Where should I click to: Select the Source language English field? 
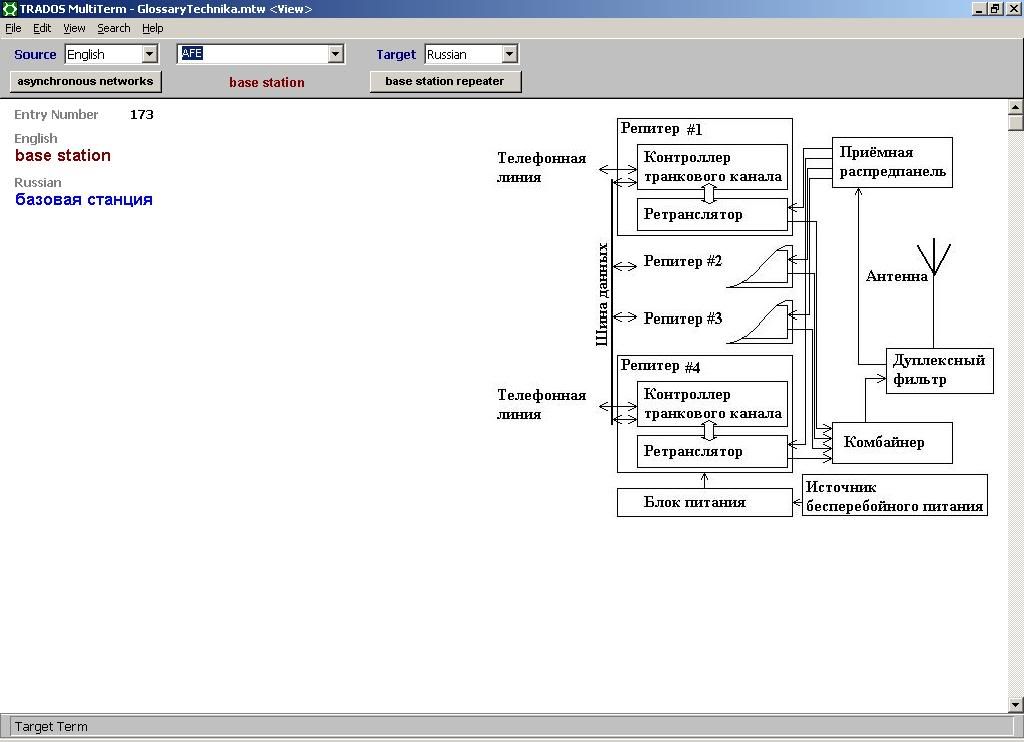[104, 54]
